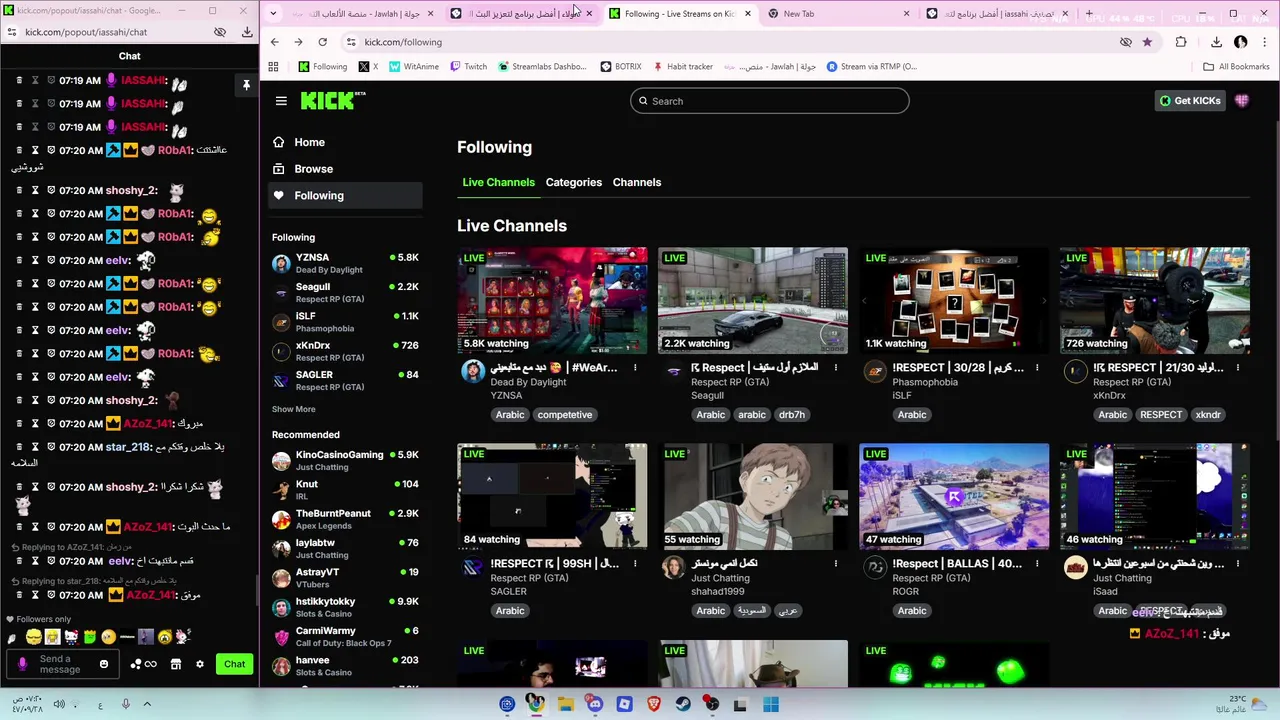Open Brave browser from the taskbar
This screenshot has height=720, width=1280.
pyautogui.click(x=654, y=704)
